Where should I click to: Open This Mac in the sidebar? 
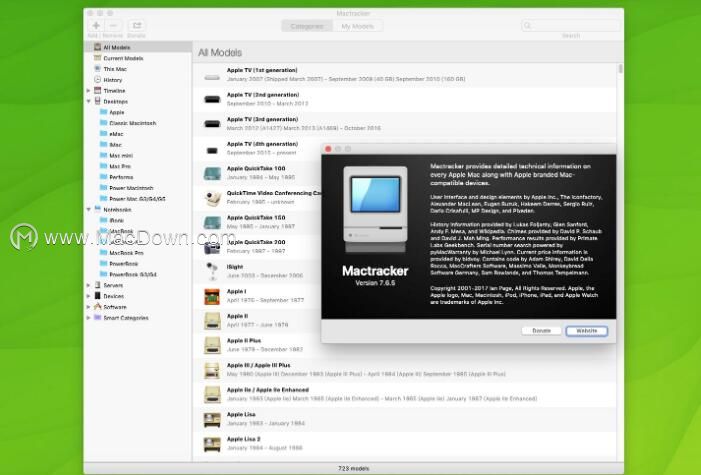[x=114, y=69]
